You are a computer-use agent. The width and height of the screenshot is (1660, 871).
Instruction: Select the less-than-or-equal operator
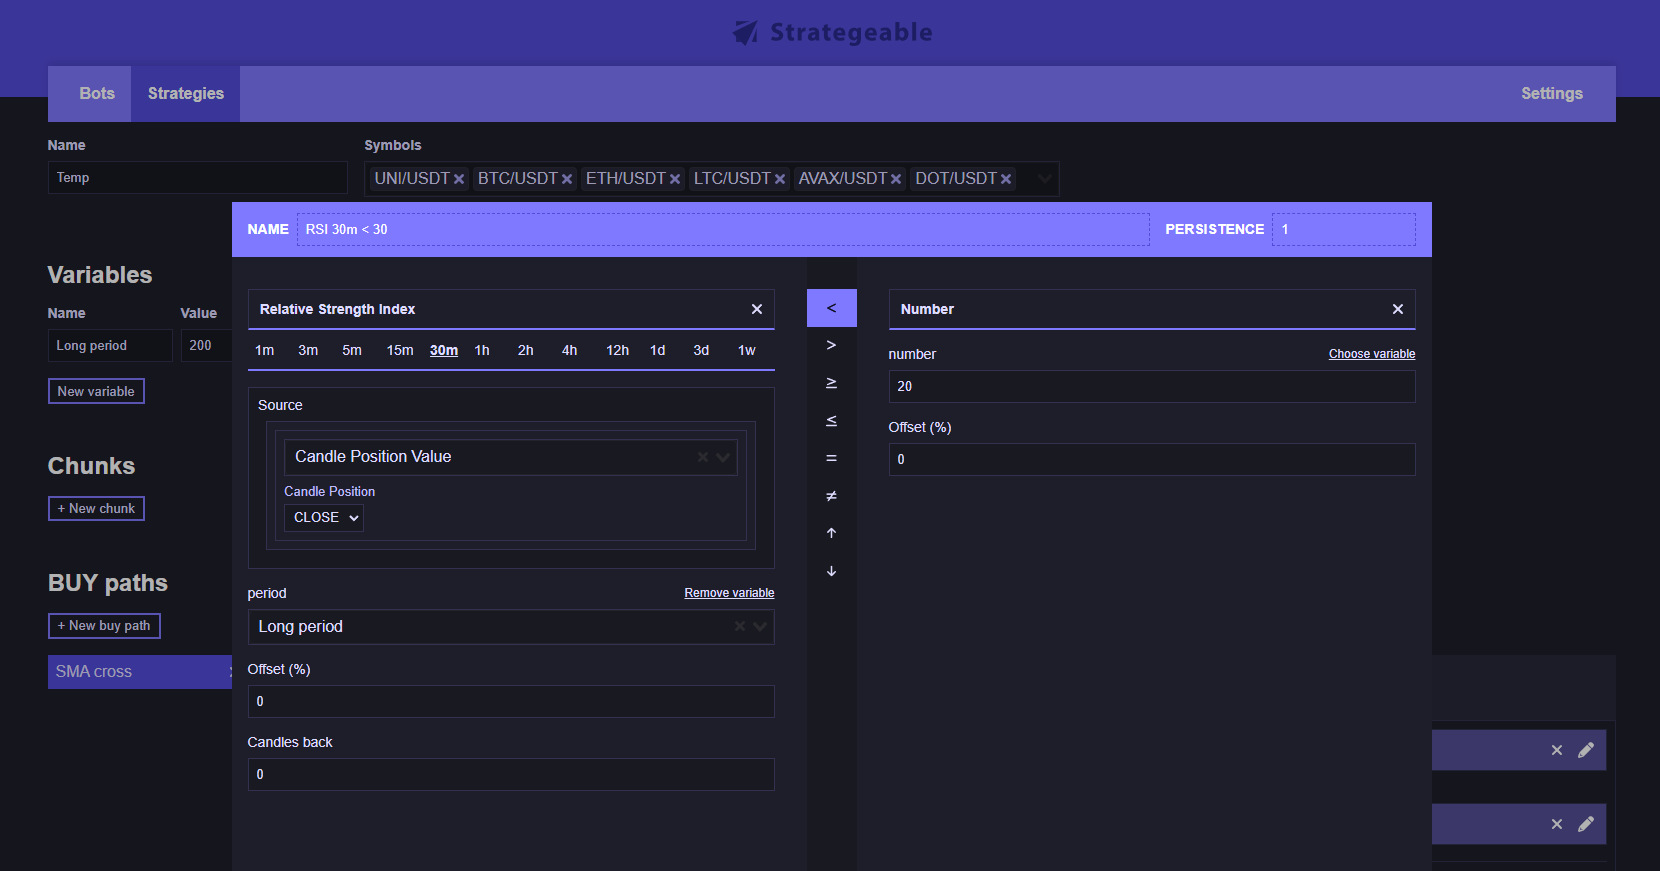[x=832, y=421]
